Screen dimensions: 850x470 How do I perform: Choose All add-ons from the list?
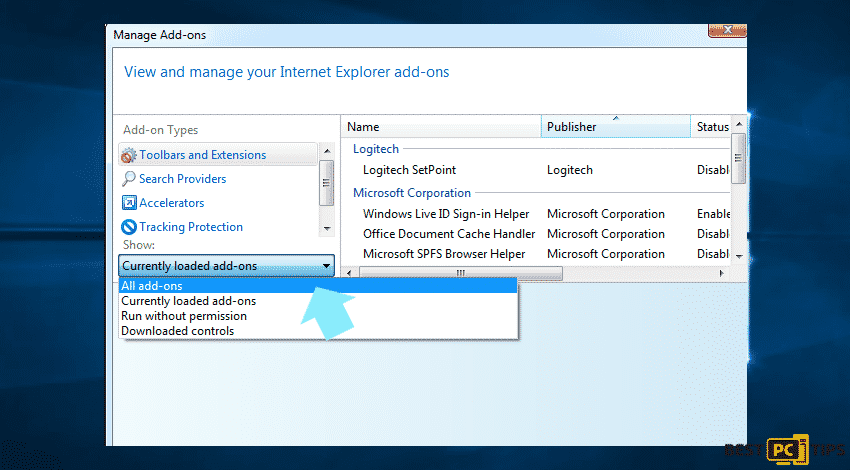point(318,286)
